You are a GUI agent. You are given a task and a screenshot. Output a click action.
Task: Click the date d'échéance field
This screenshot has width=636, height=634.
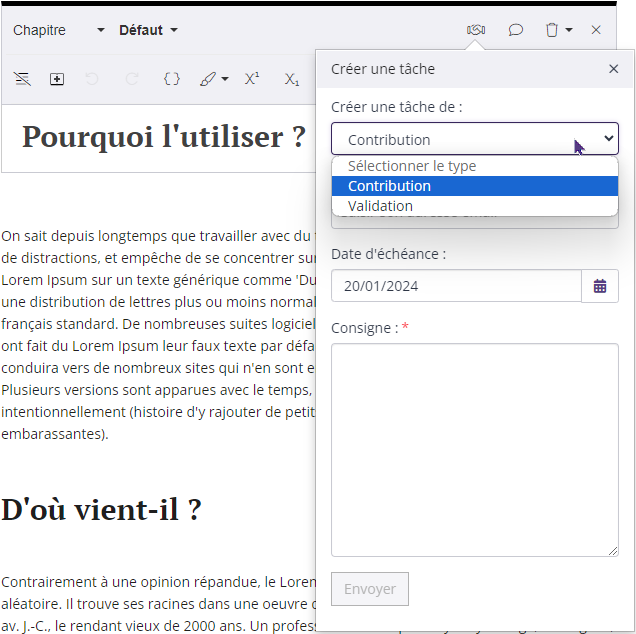[x=456, y=286]
